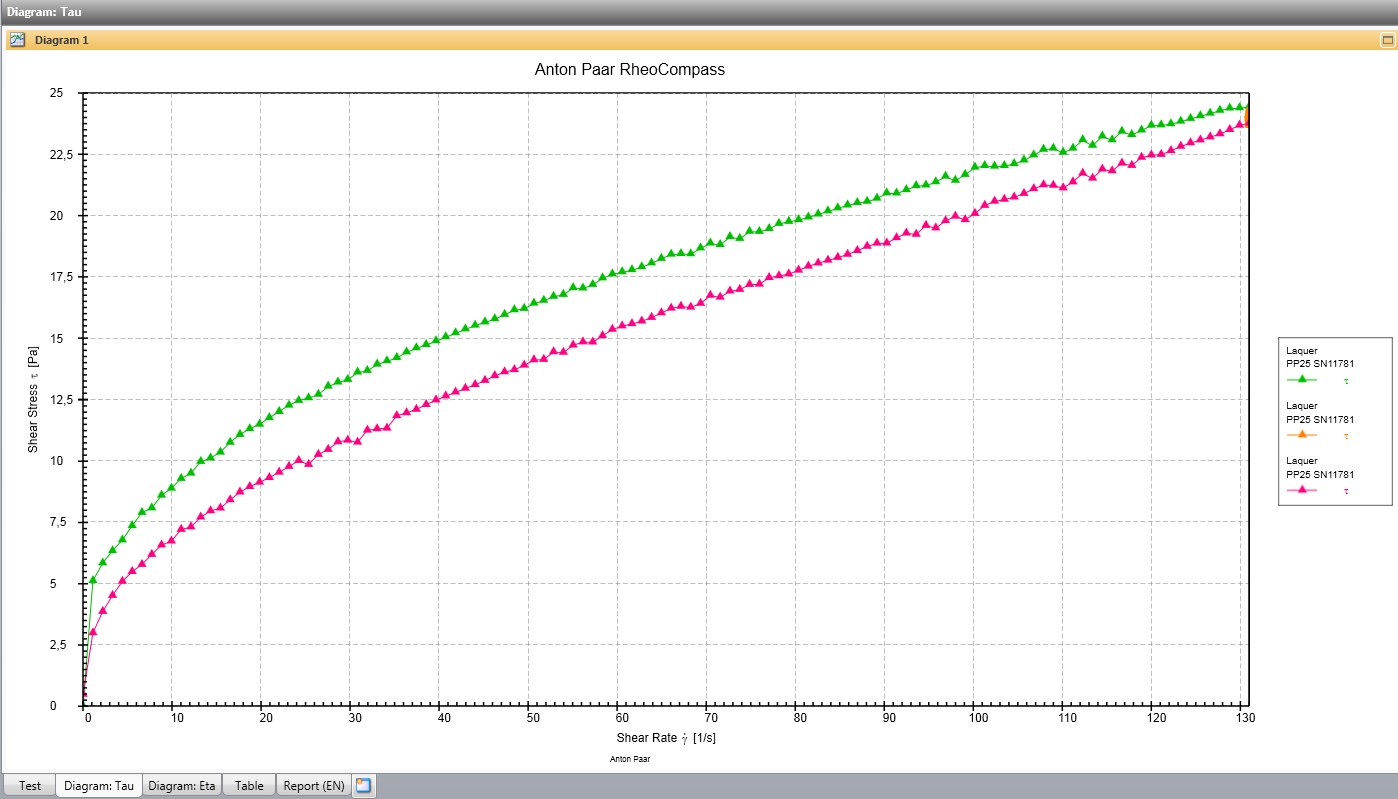Click the pink tau symbol in legend
The image size is (1398, 799).
[1346, 491]
